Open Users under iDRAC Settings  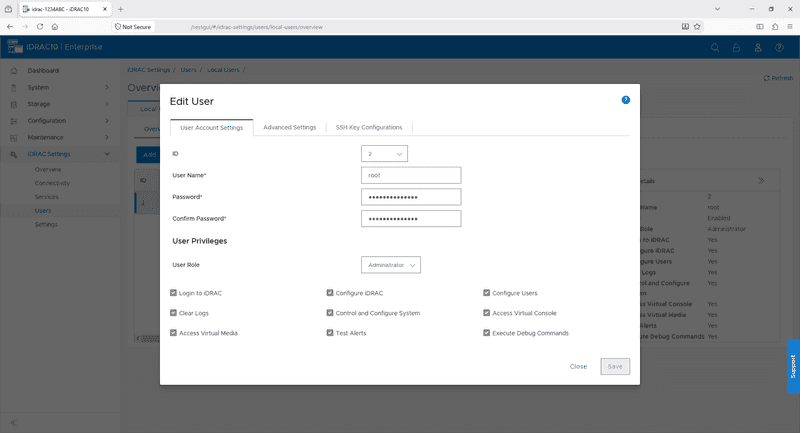(x=43, y=211)
